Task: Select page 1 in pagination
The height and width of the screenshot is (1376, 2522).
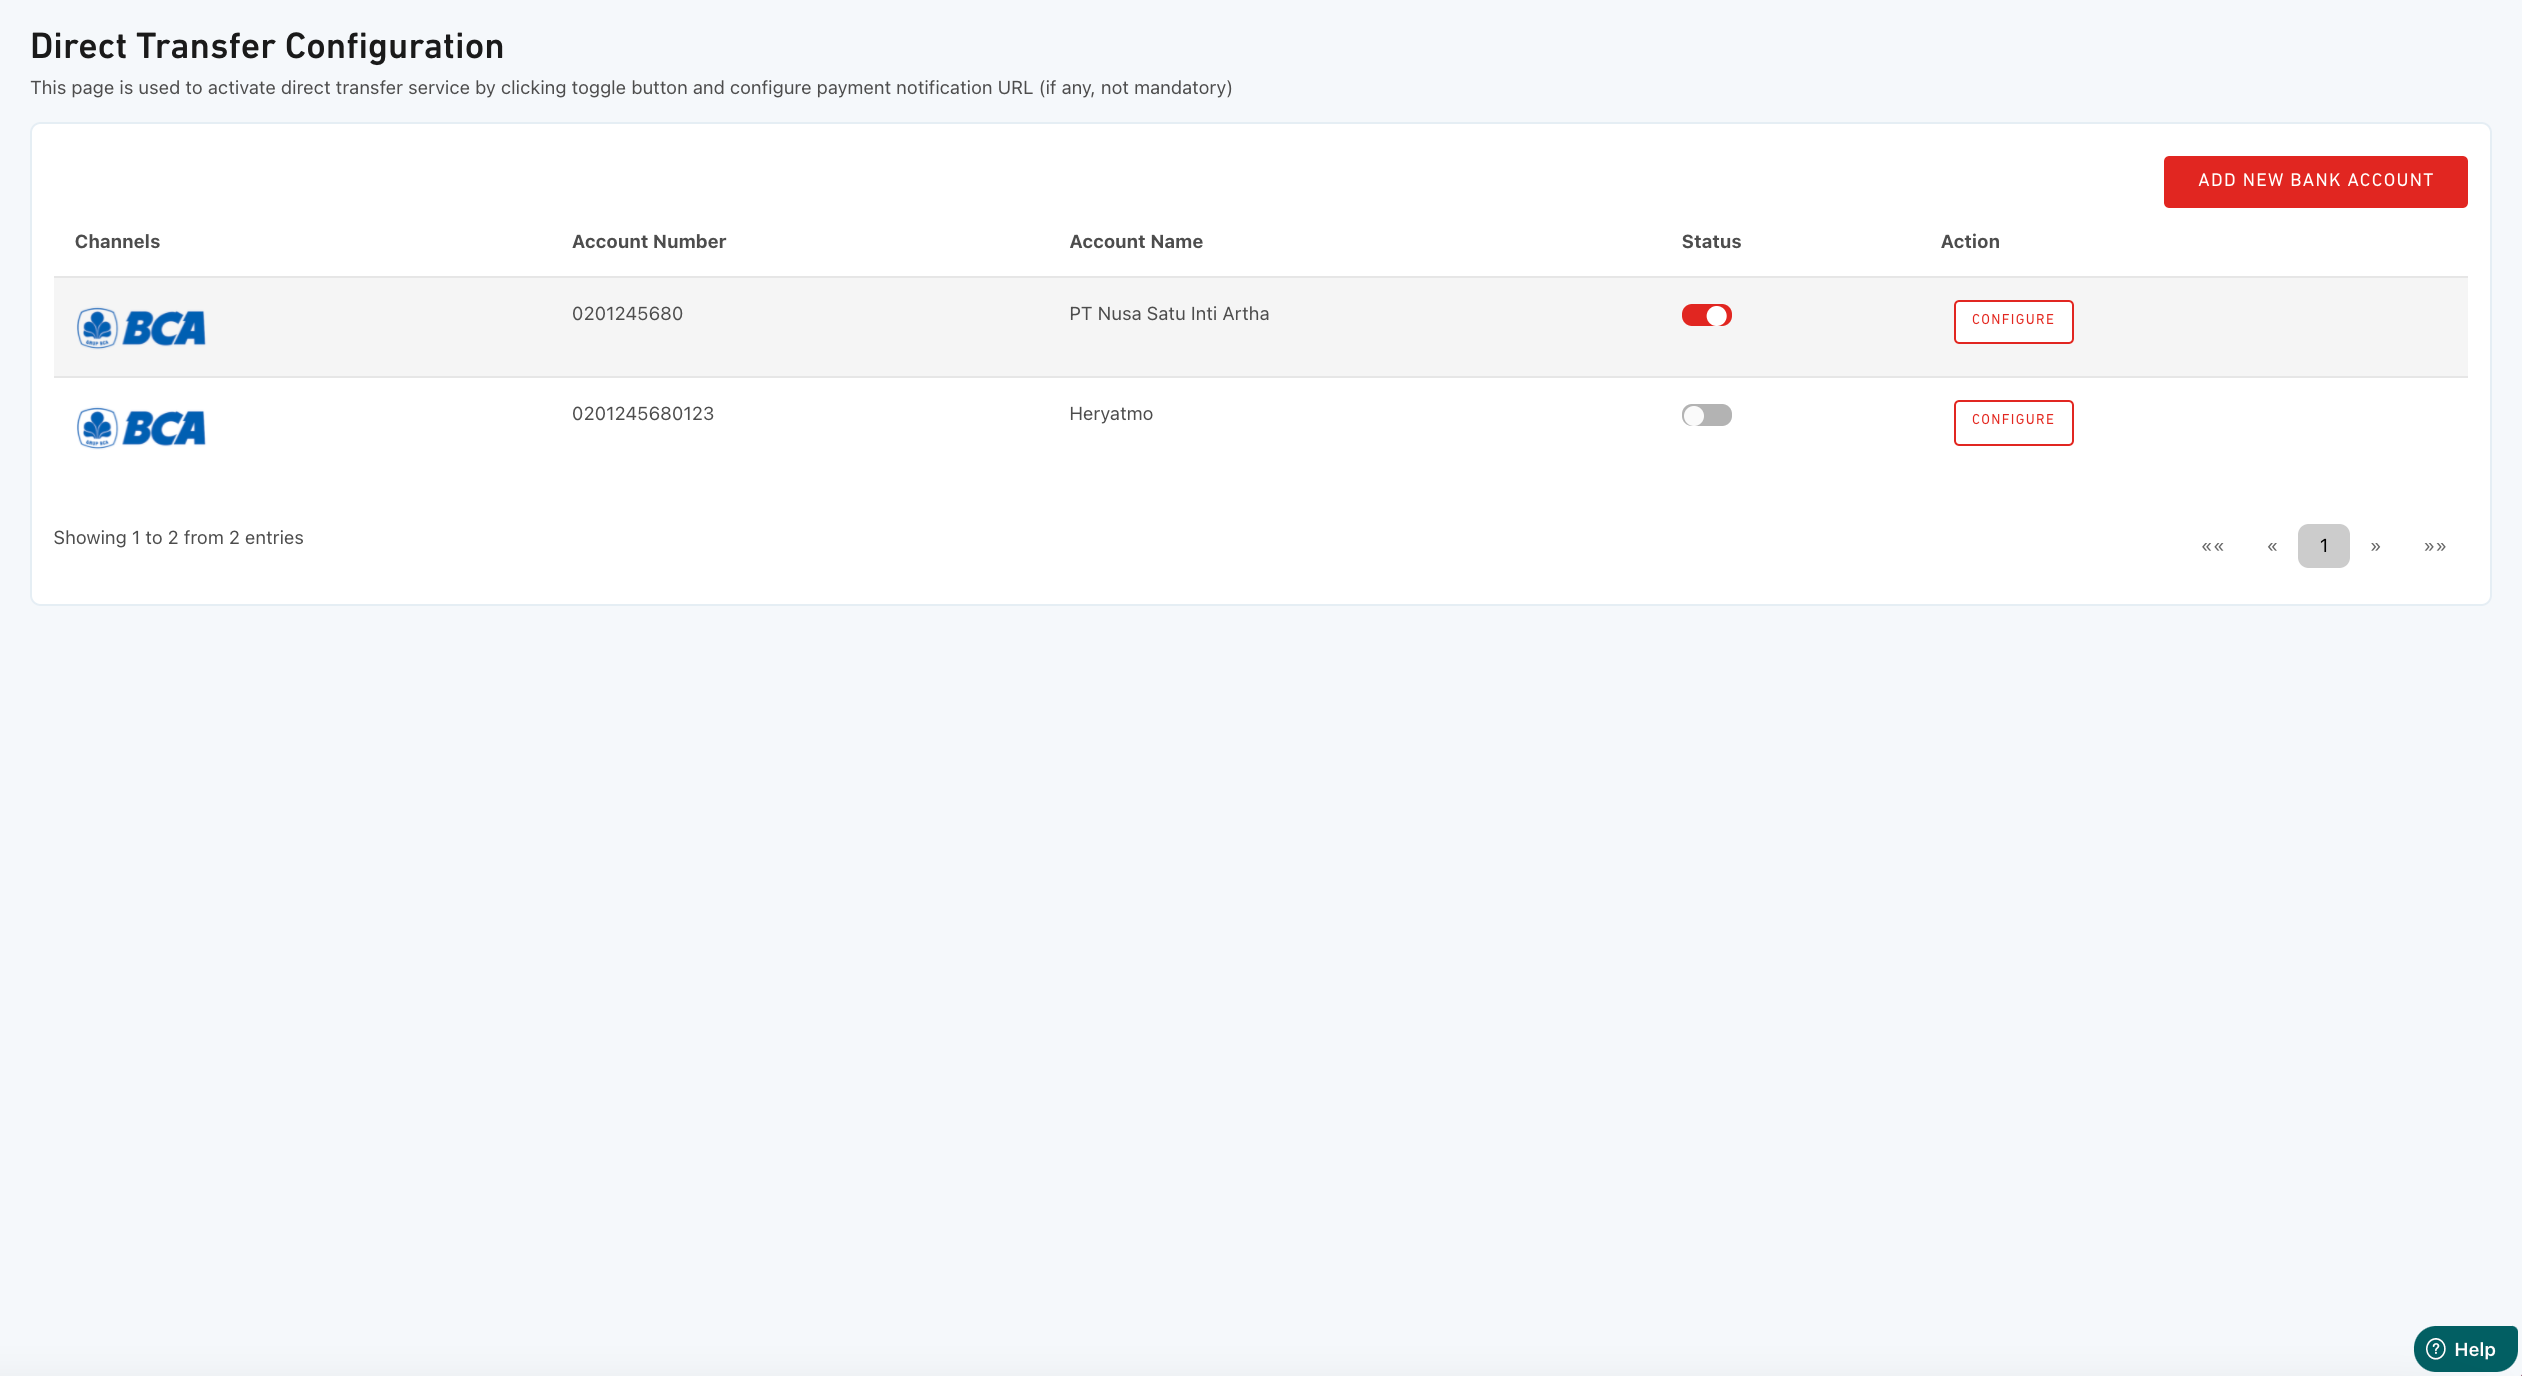Action: 2323,546
